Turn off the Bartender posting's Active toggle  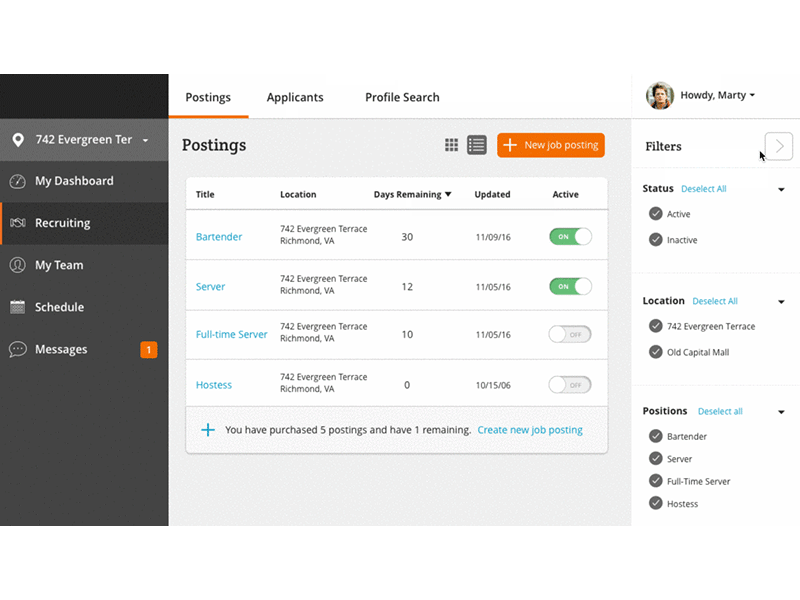click(570, 237)
